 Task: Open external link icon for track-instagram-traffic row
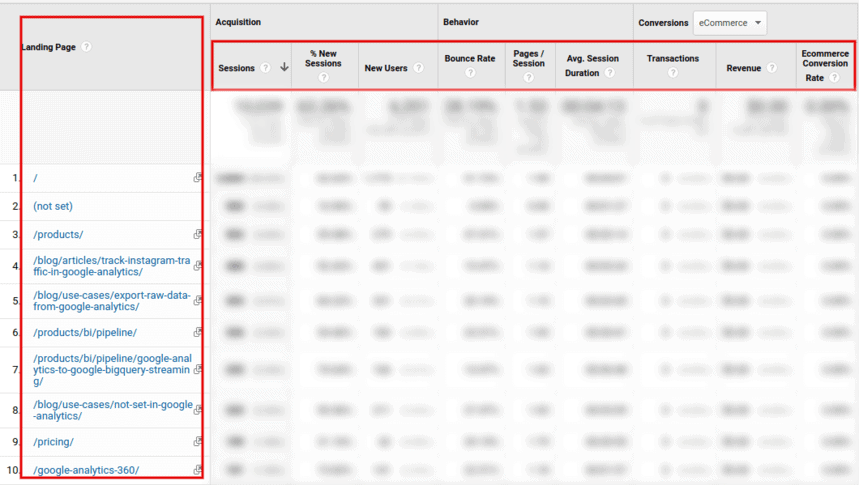(x=198, y=266)
